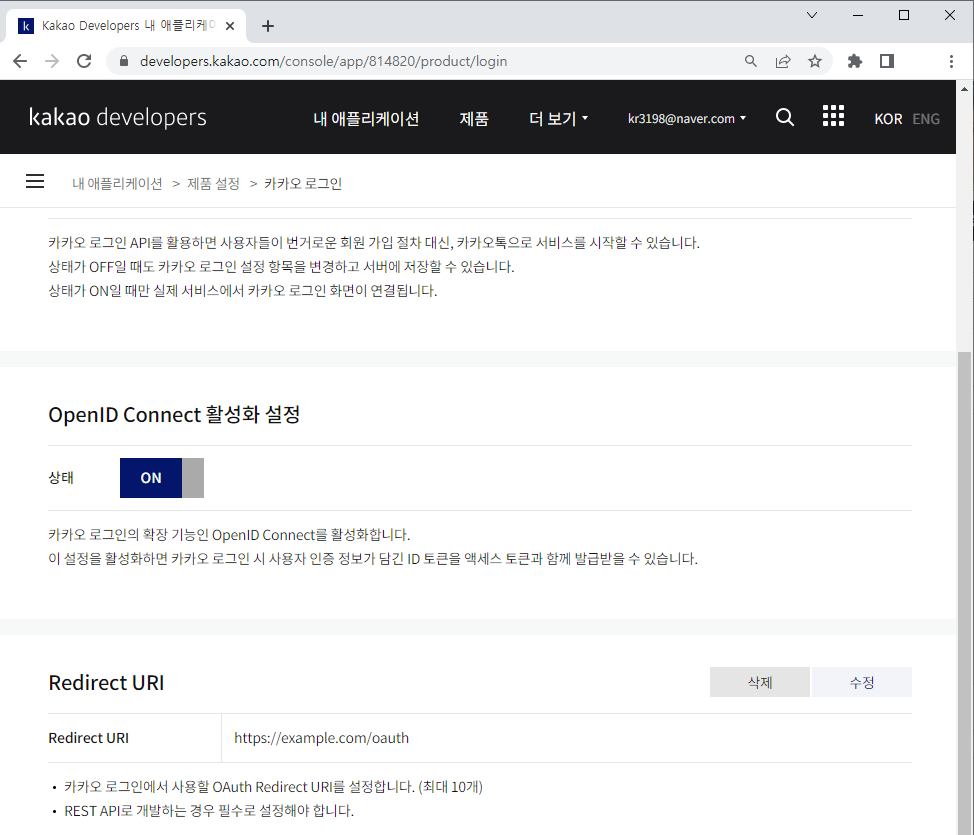Screen dimensions: 974x835
Task: Select the https://example.com/oauth URI text
Action: click(321, 737)
